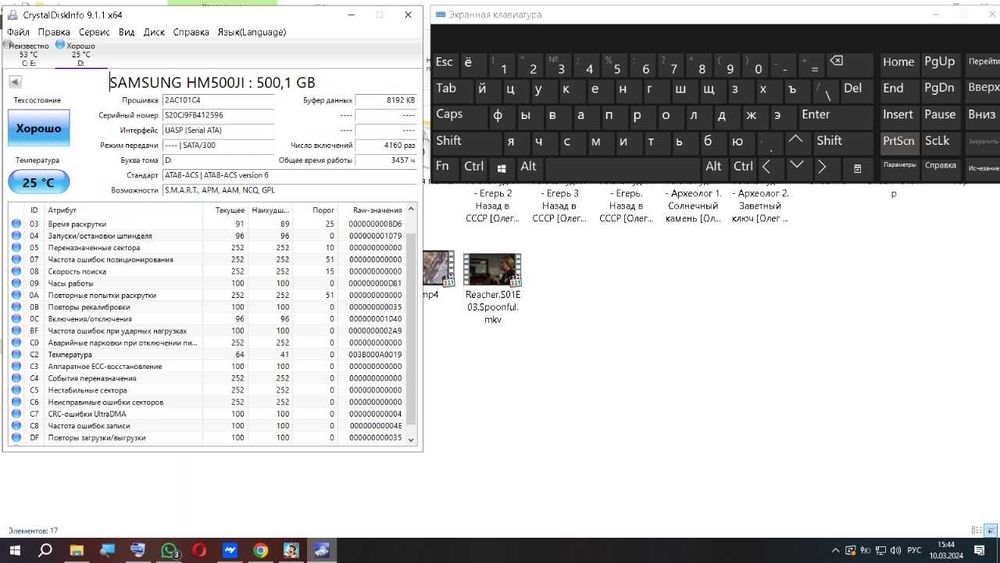This screenshot has width=1000, height=563.
Task: Toggle right Shift key on on-screen keyboard
Action: [842, 142]
